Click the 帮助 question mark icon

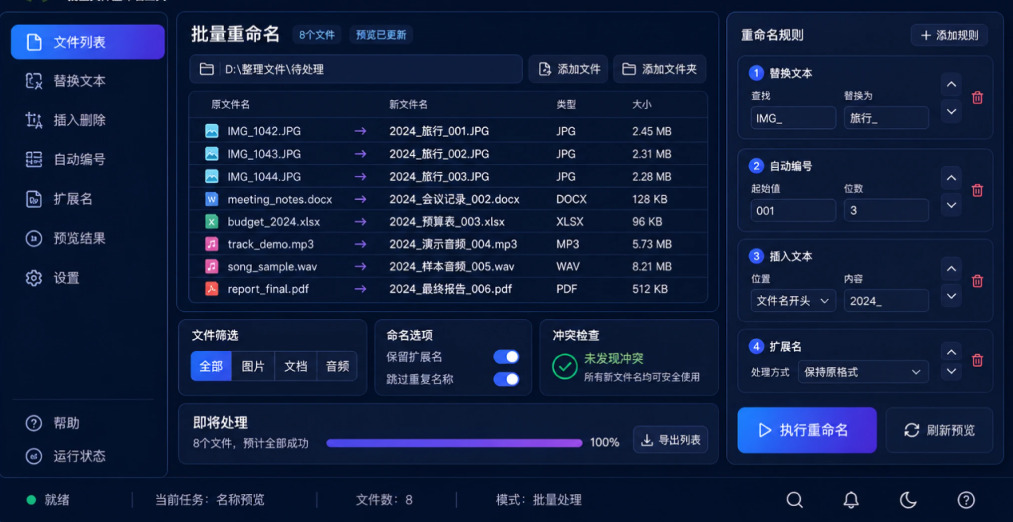[34, 423]
